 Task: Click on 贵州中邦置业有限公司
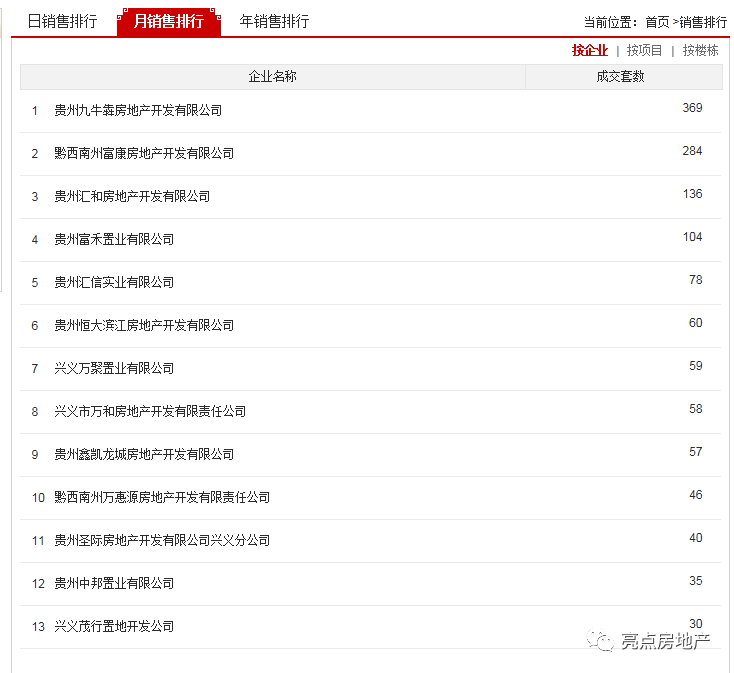tap(114, 584)
